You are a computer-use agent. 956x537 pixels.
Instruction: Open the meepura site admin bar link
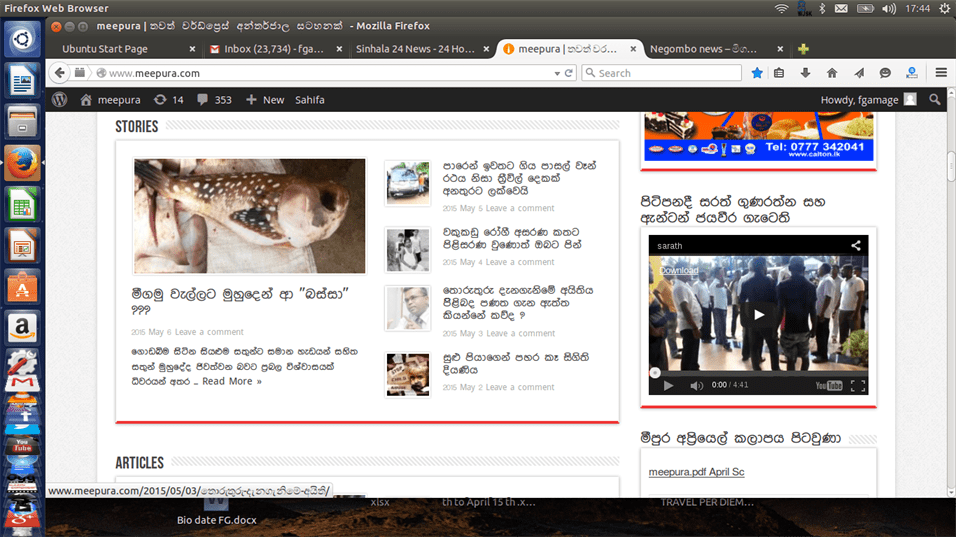(x=110, y=99)
